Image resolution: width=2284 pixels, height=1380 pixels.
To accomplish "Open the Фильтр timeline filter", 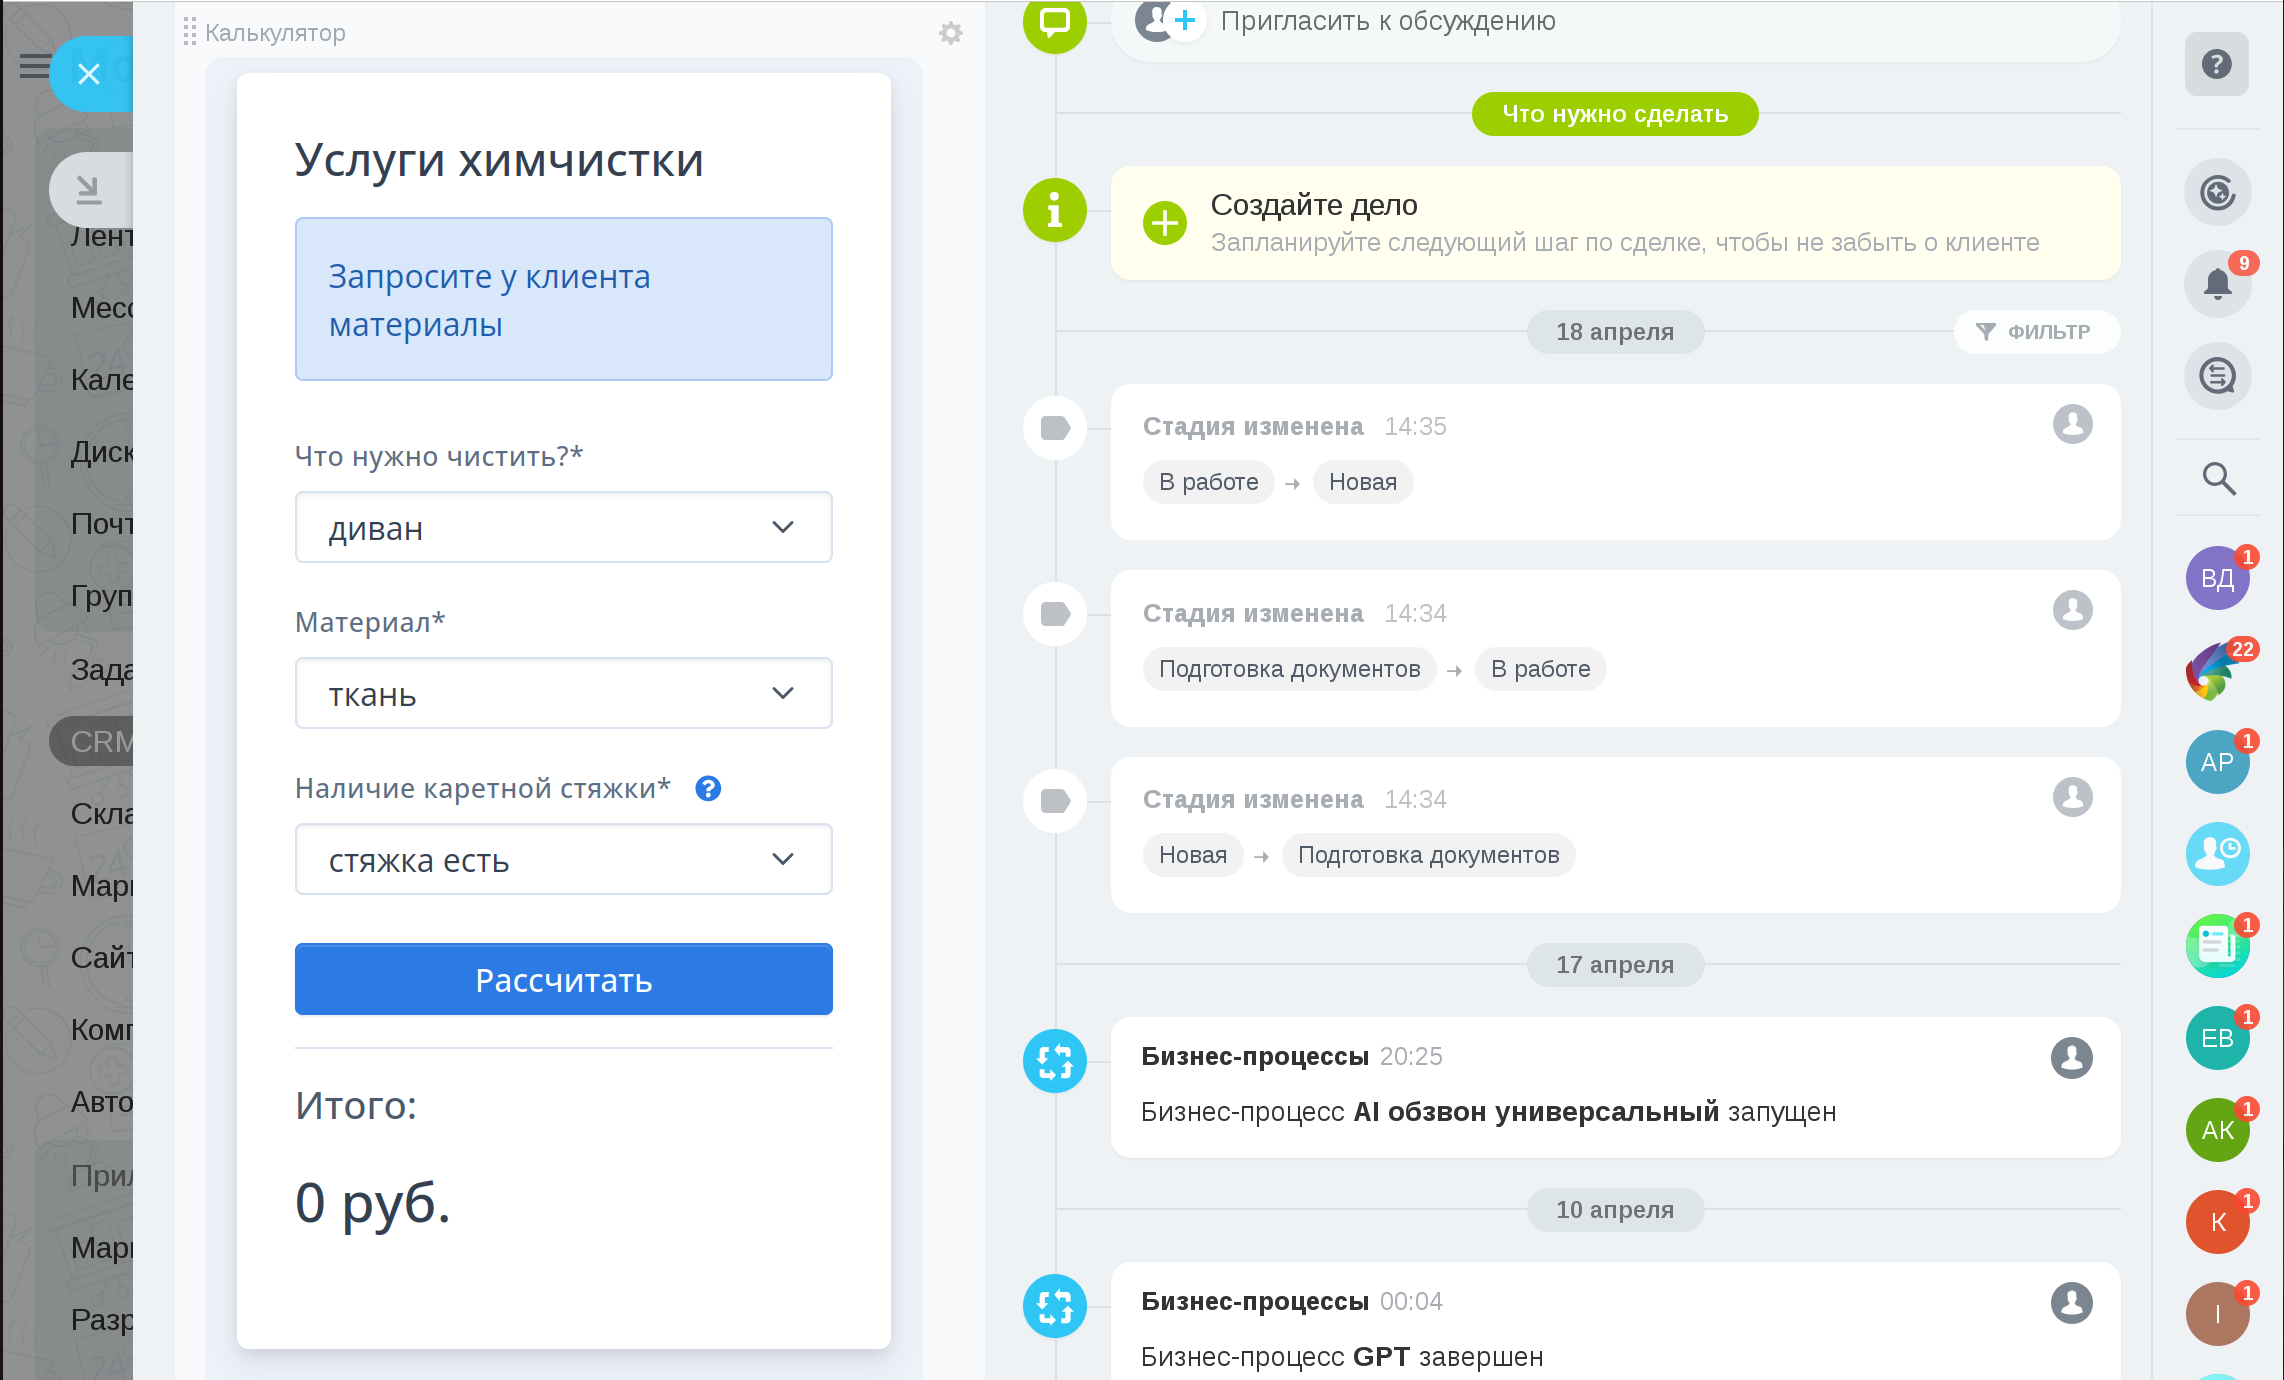I will pos(2035,332).
